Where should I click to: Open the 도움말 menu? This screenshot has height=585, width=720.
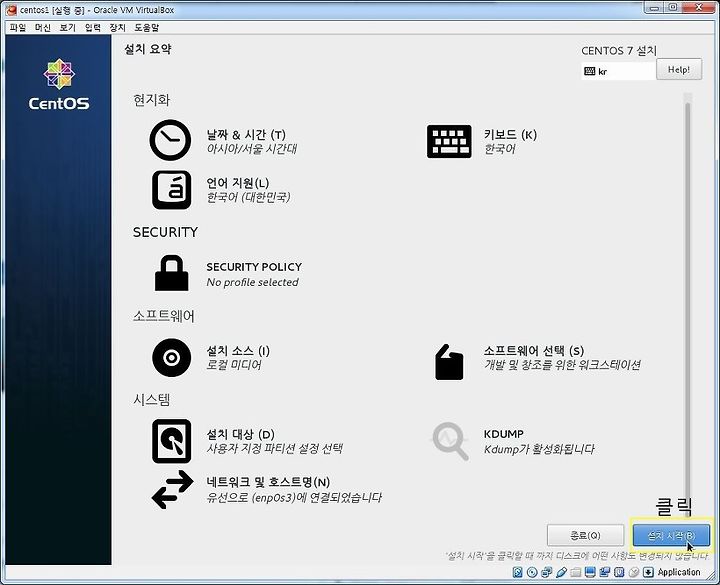[x=146, y=28]
